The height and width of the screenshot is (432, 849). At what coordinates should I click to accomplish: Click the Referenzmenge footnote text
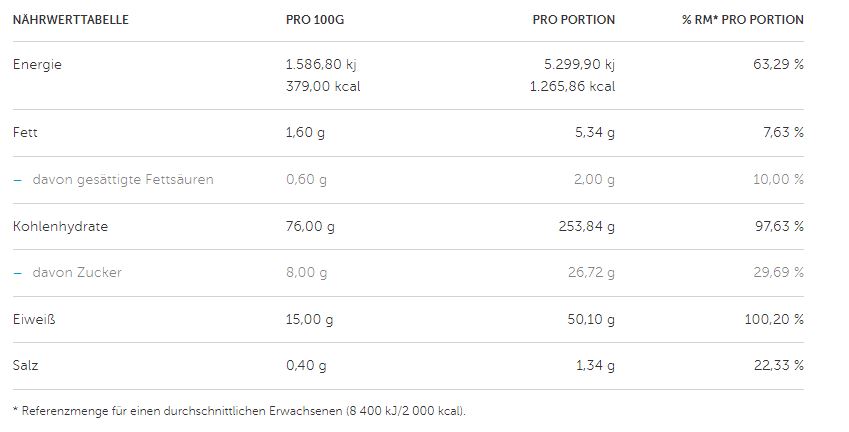click(240, 411)
